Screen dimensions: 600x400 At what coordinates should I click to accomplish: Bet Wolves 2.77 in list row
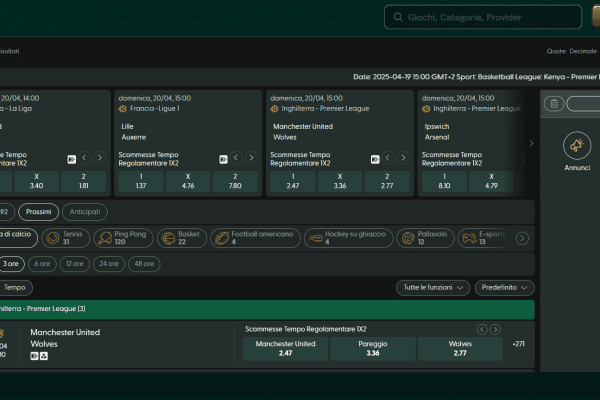(x=460, y=348)
